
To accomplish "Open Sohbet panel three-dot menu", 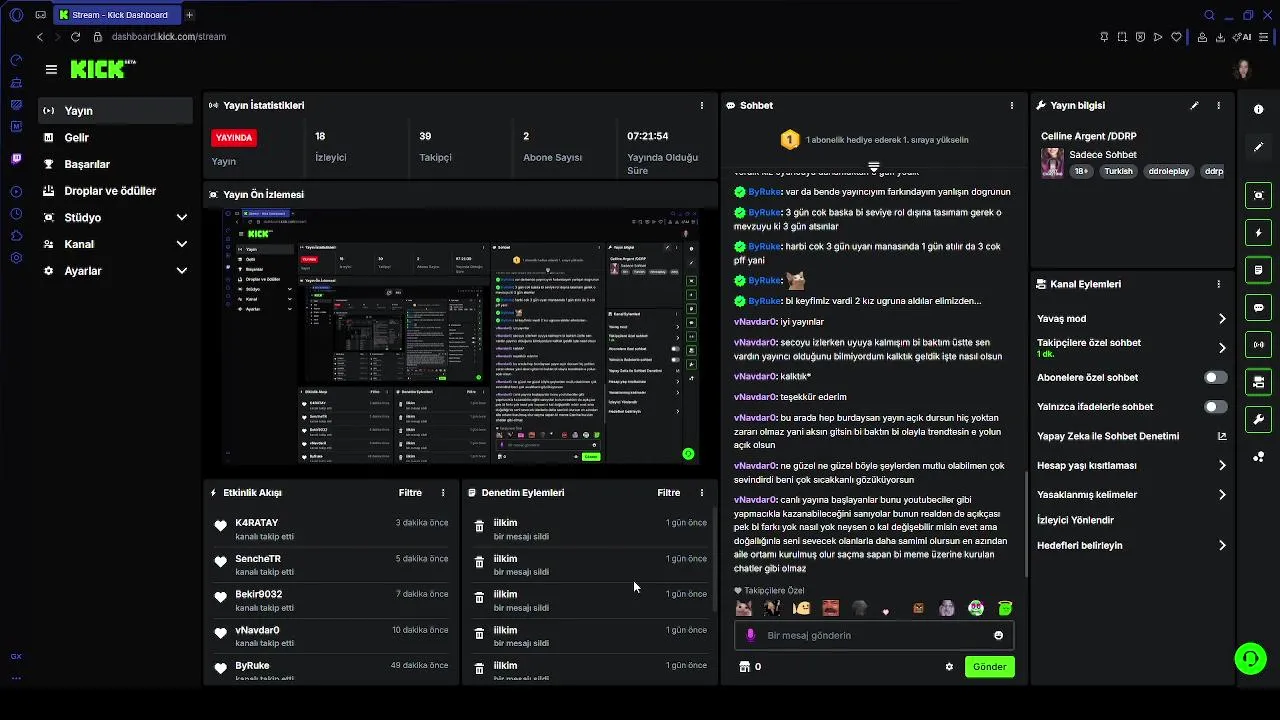I will tap(1011, 105).
